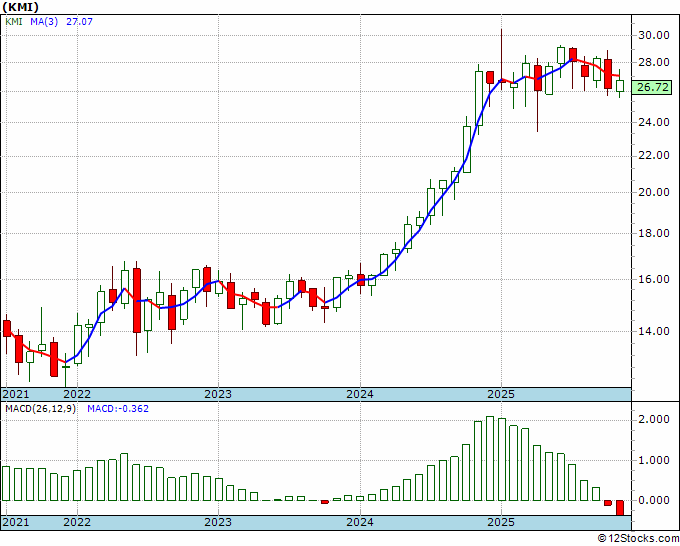The height and width of the screenshot is (546, 680).
Task: Click 2021 on the MACD timeline
Action: 16,522
